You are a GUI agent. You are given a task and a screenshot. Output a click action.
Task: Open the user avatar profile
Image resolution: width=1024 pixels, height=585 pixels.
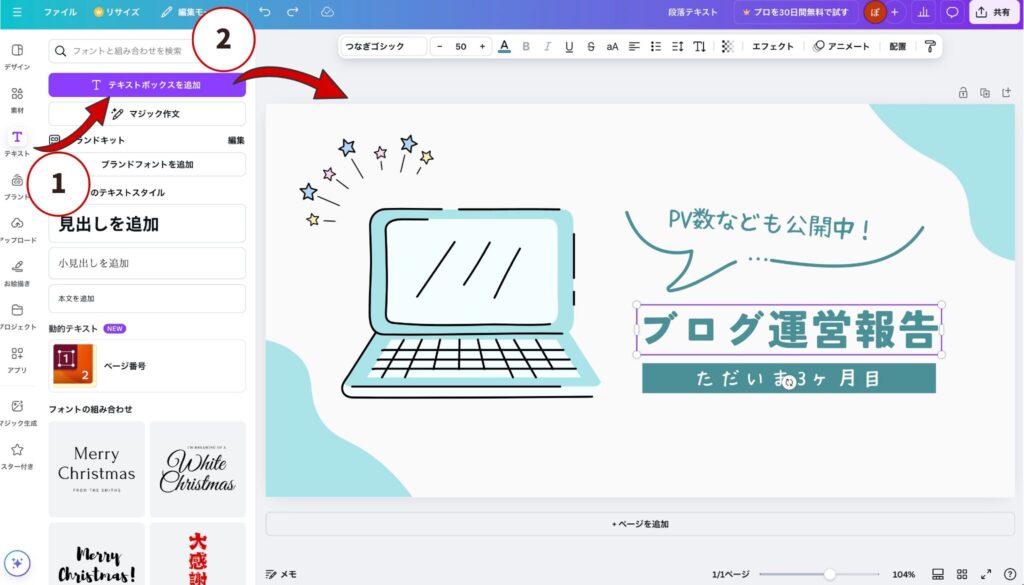(x=874, y=12)
